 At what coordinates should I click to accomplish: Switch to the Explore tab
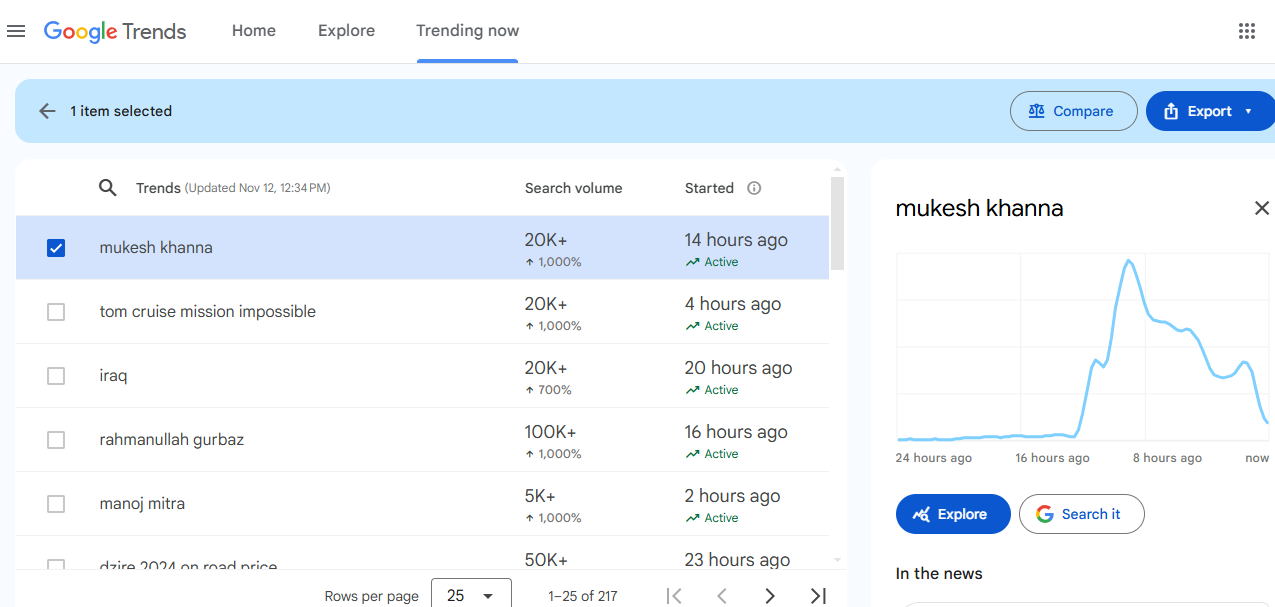click(x=346, y=31)
